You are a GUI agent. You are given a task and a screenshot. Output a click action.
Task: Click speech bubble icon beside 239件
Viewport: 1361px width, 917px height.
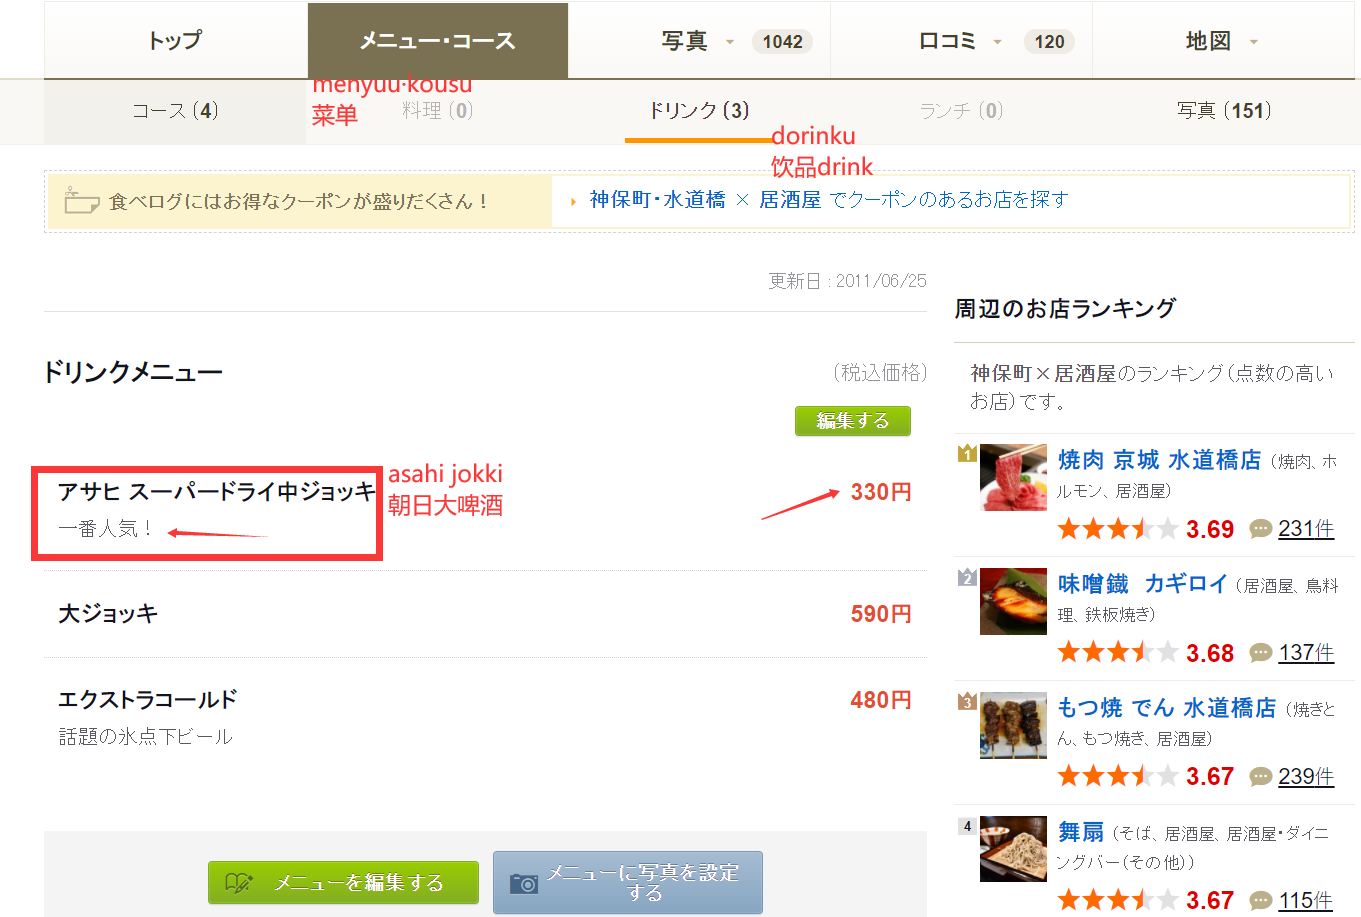pos(1261,777)
